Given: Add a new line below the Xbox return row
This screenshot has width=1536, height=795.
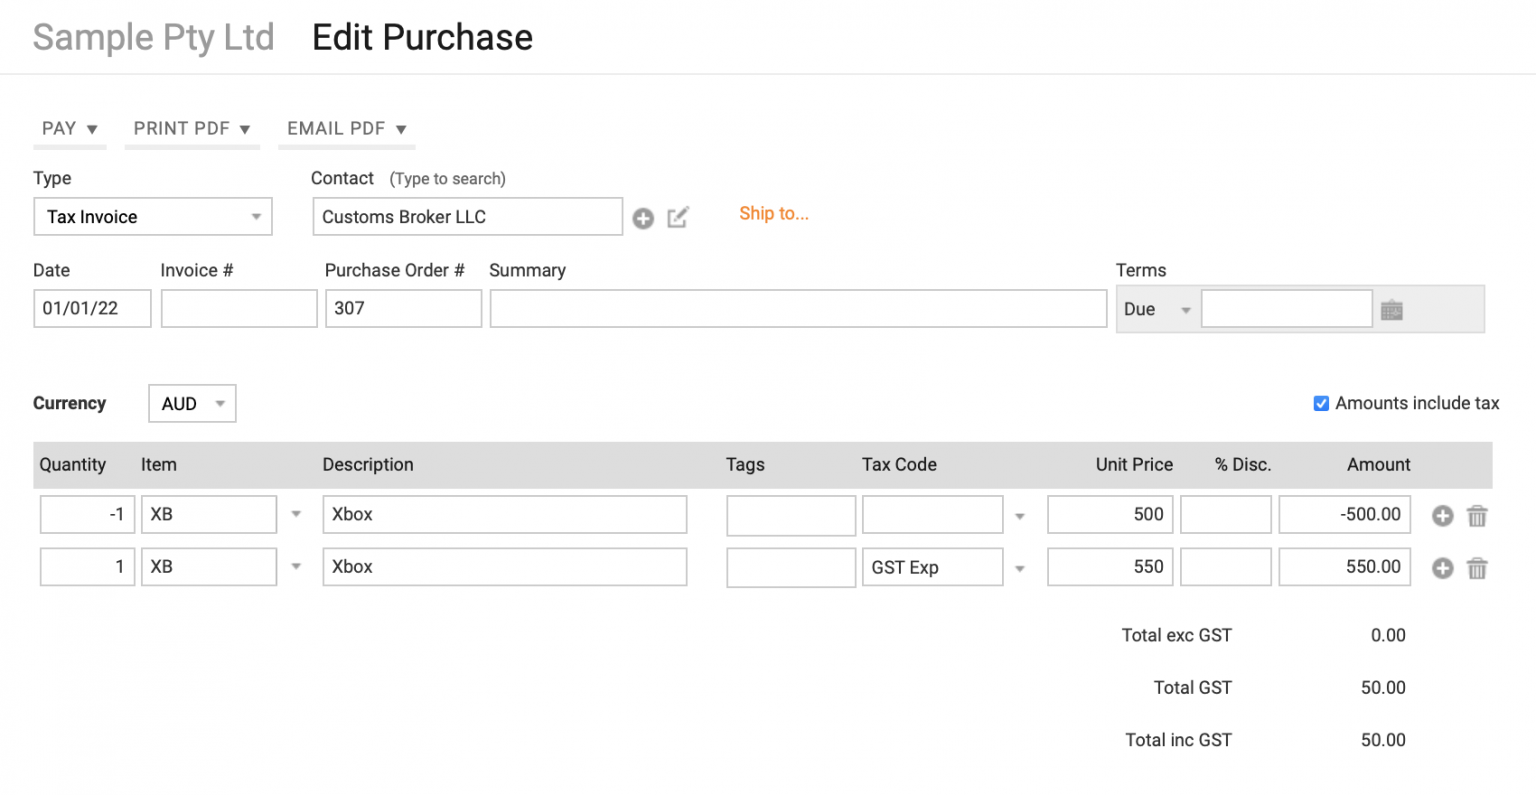Looking at the screenshot, I should (1442, 515).
